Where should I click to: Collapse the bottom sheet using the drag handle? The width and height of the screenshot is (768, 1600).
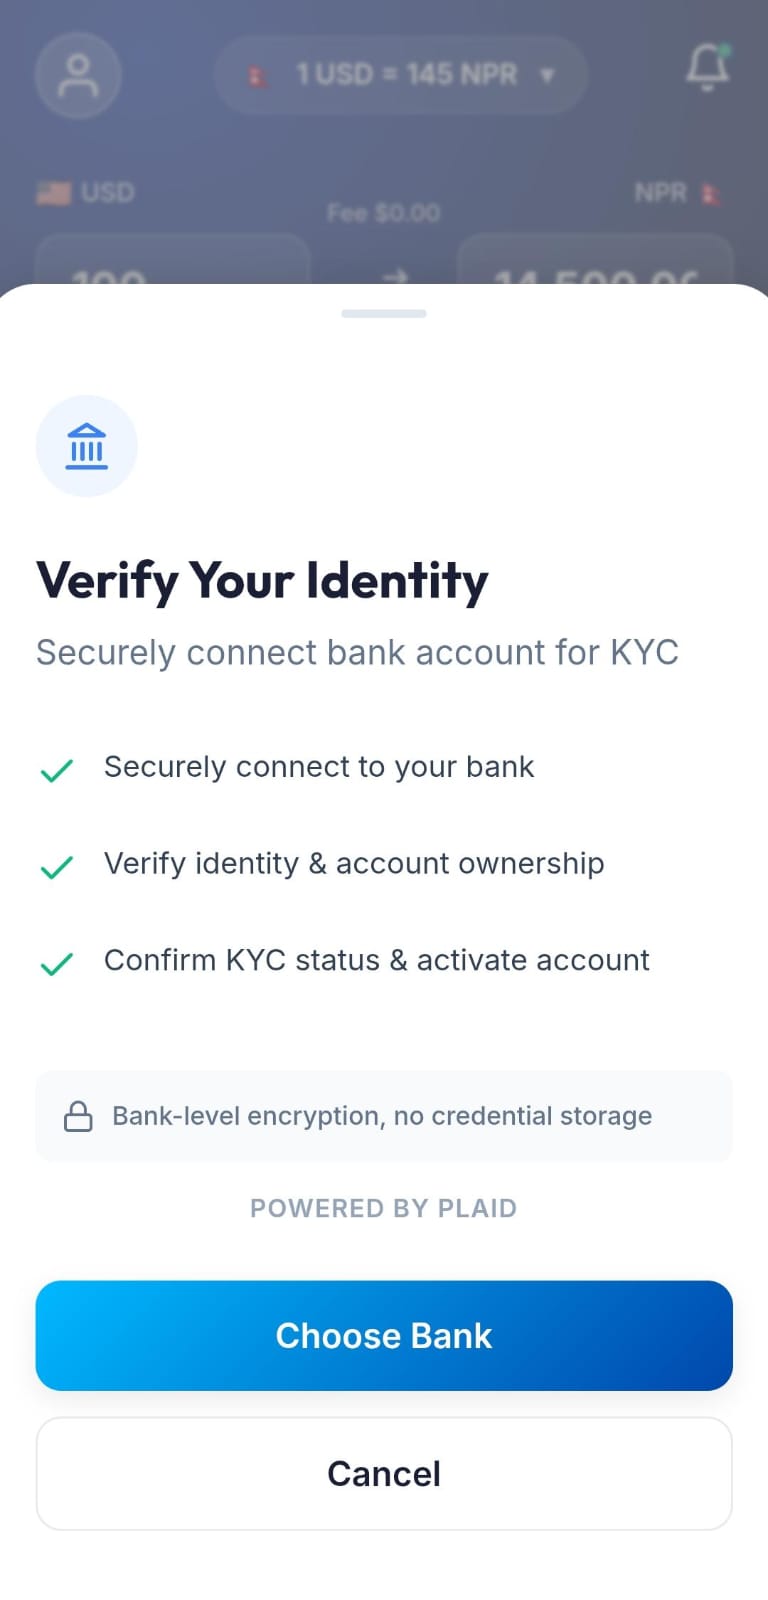pyautogui.click(x=383, y=313)
